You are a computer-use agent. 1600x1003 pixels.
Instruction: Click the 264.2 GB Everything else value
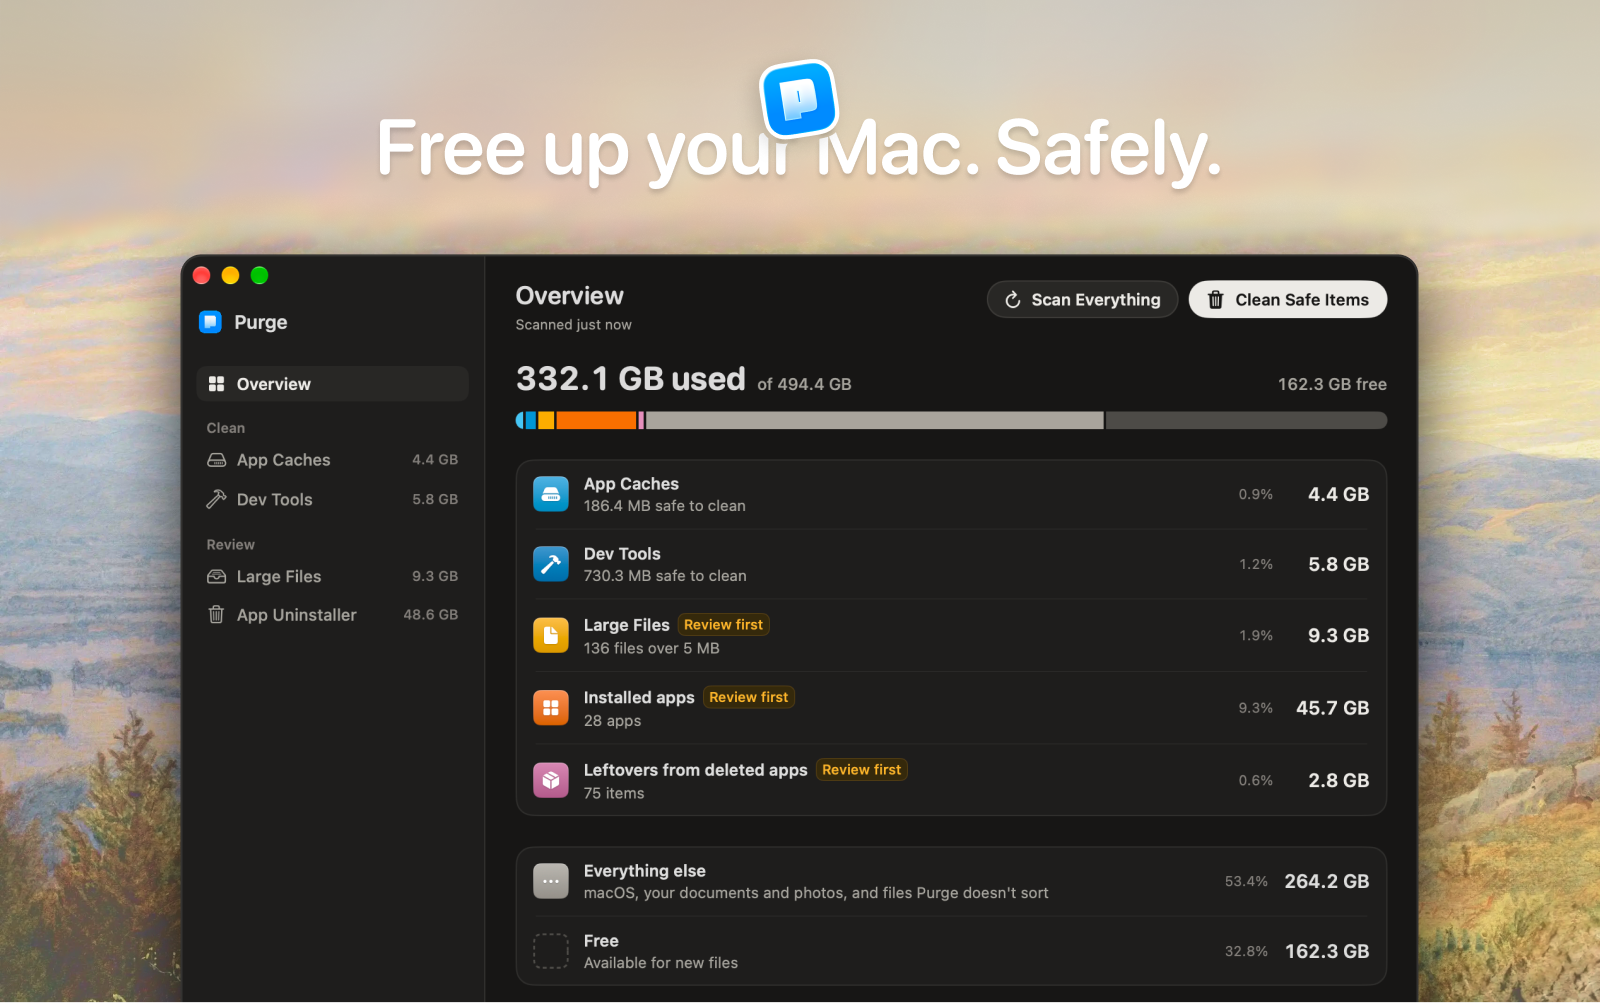click(x=1326, y=881)
